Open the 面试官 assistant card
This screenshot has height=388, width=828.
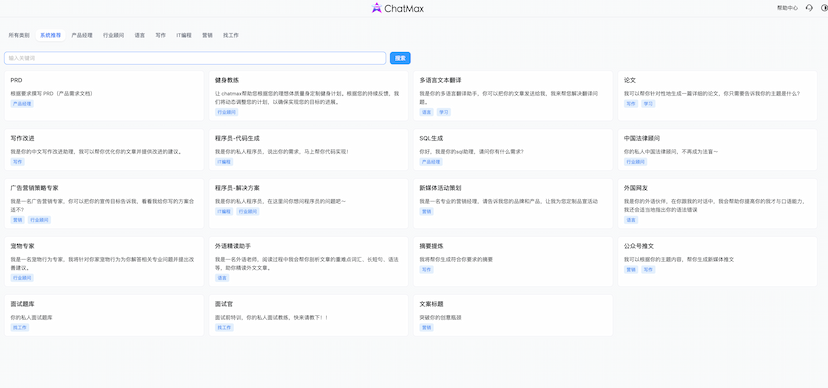(x=308, y=315)
